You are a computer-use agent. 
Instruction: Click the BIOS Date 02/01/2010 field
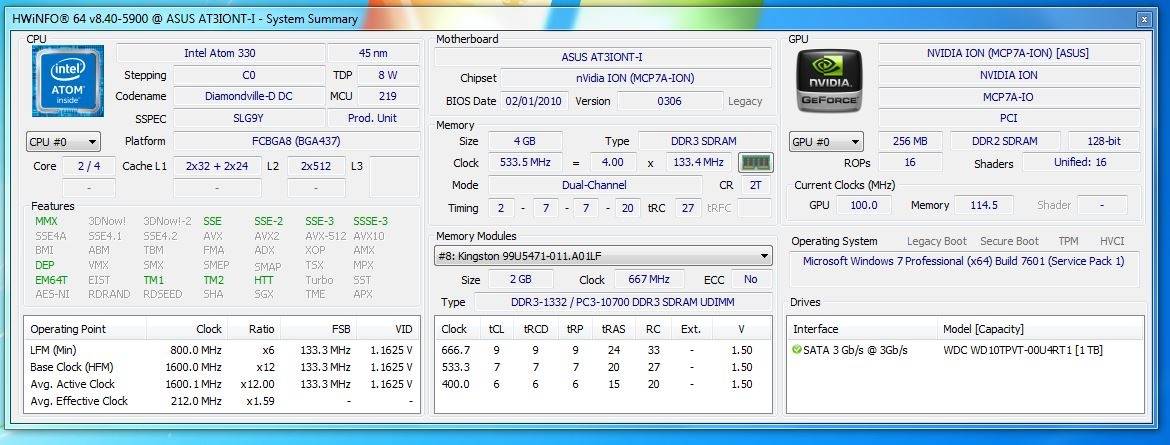coord(534,101)
